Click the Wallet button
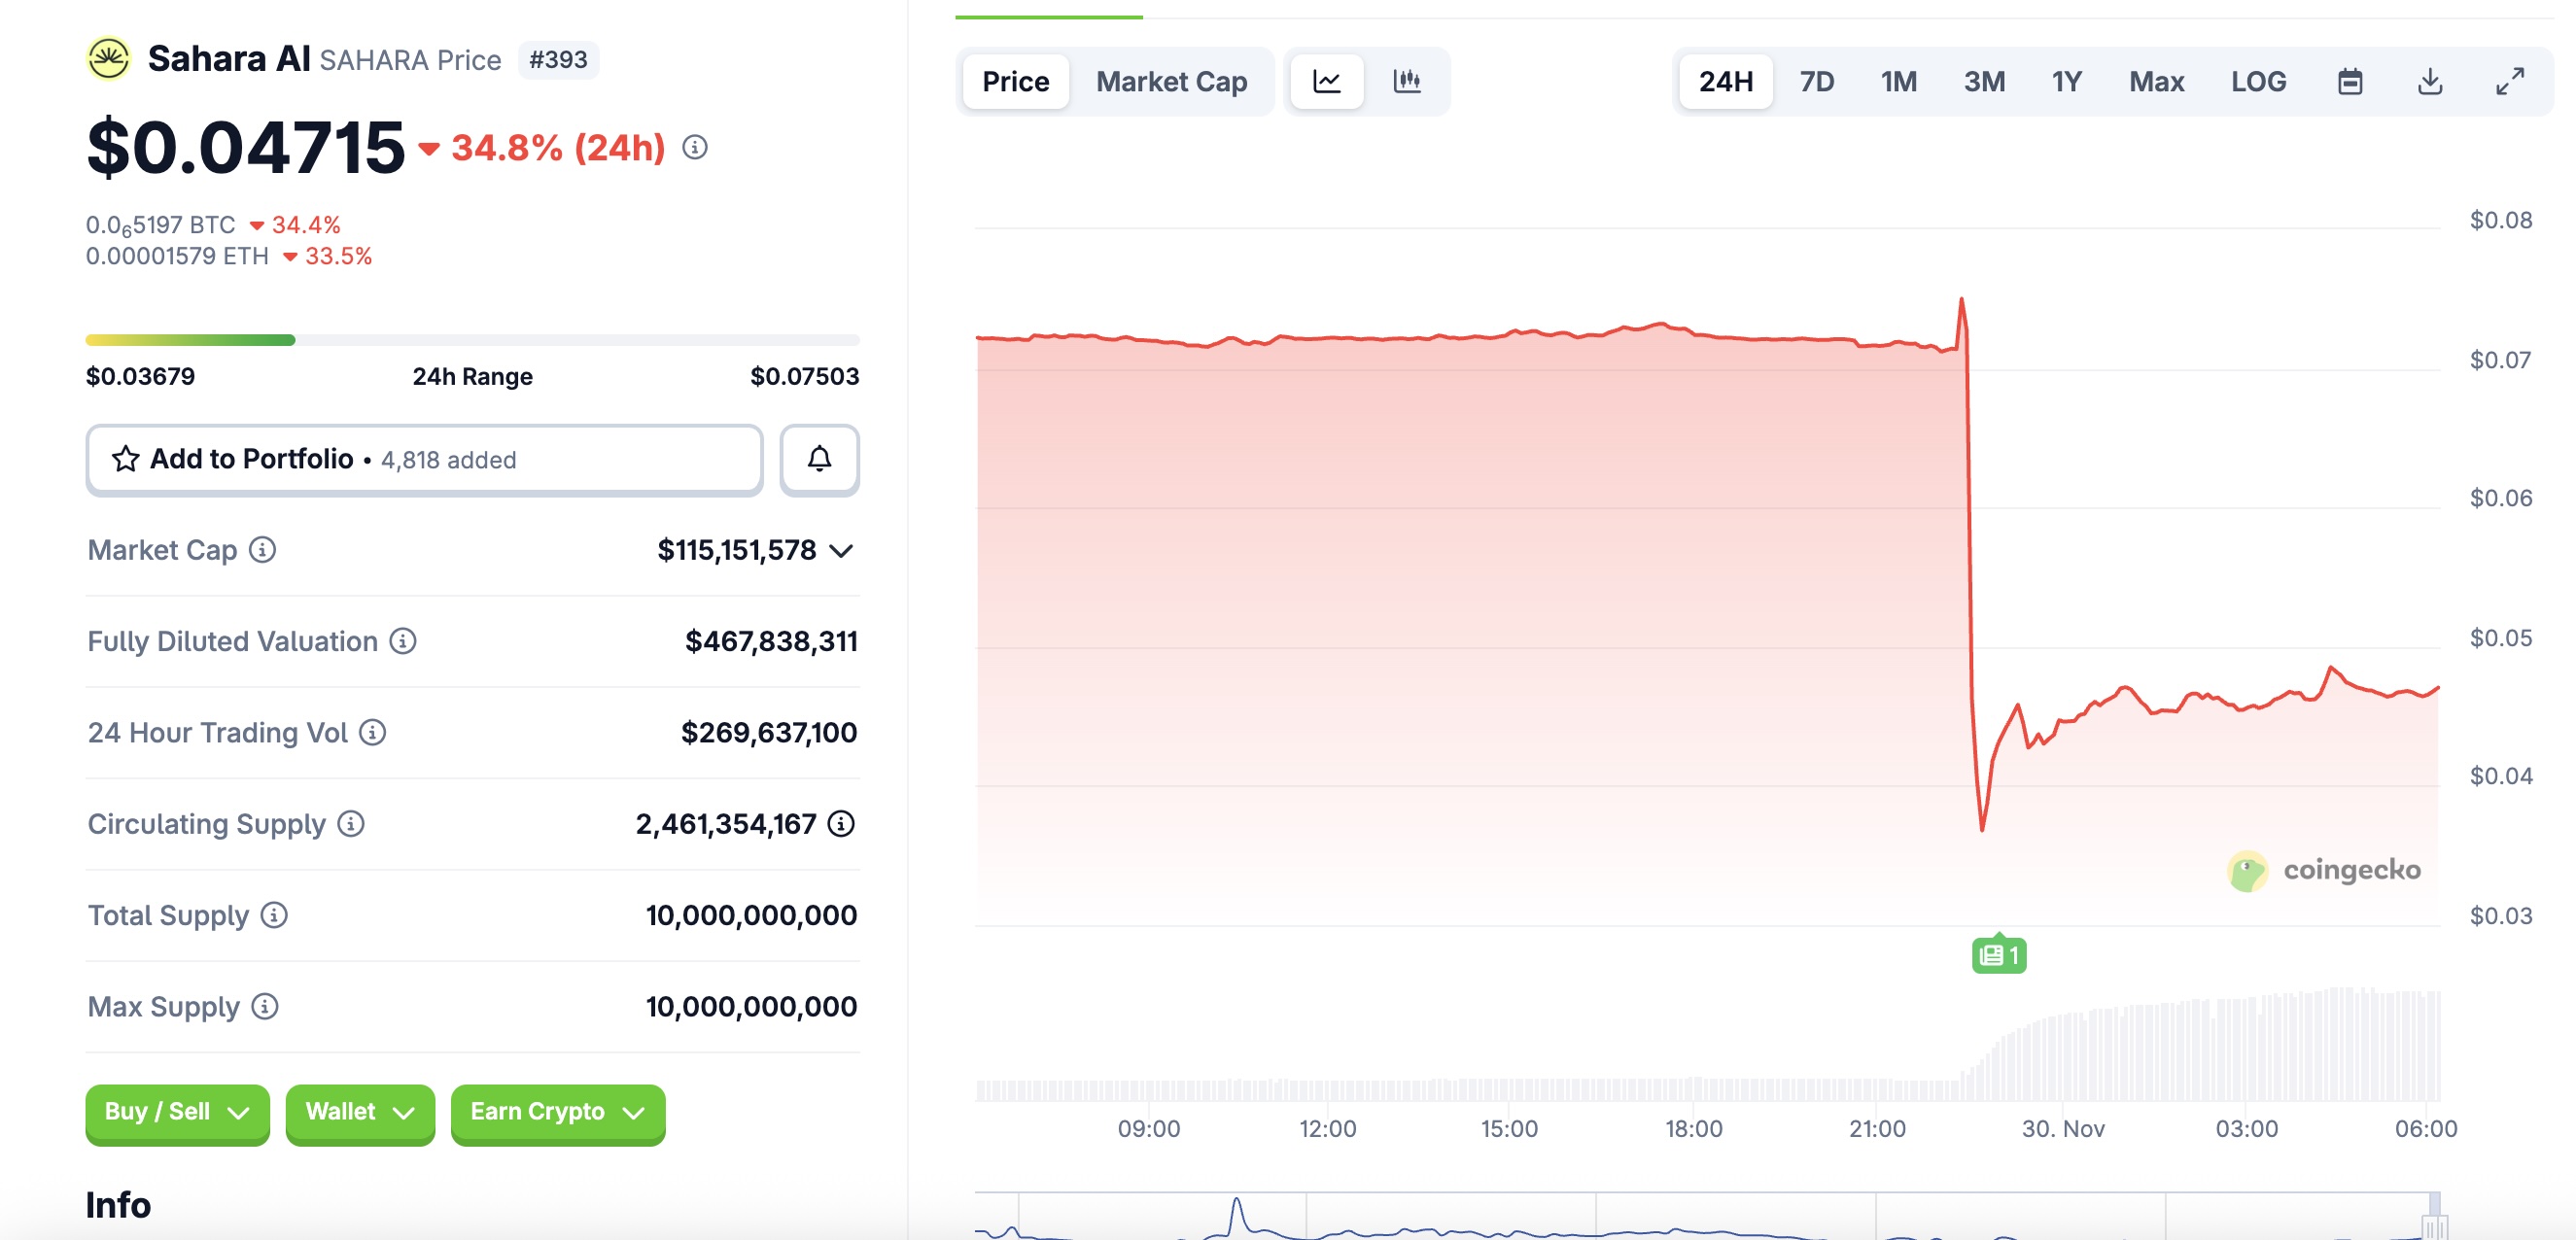The width and height of the screenshot is (2576, 1240). (360, 1112)
